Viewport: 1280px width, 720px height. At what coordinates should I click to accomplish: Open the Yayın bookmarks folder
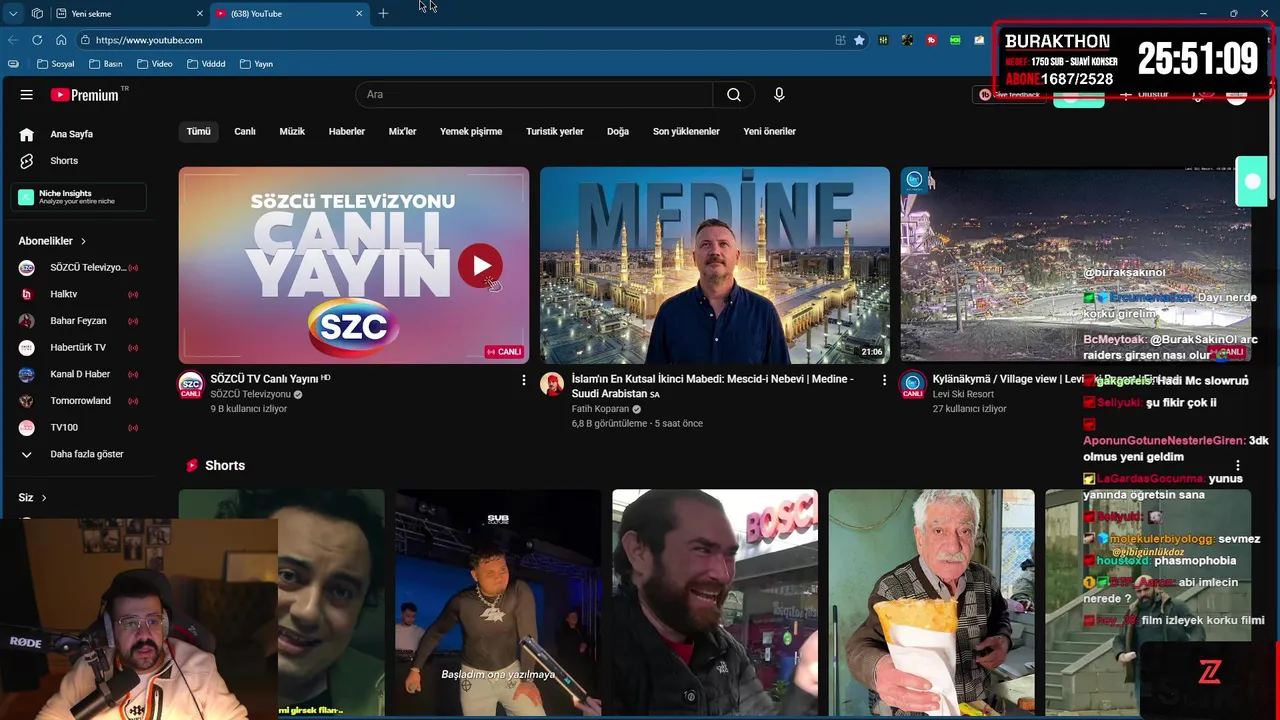pyautogui.click(x=257, y=64)
